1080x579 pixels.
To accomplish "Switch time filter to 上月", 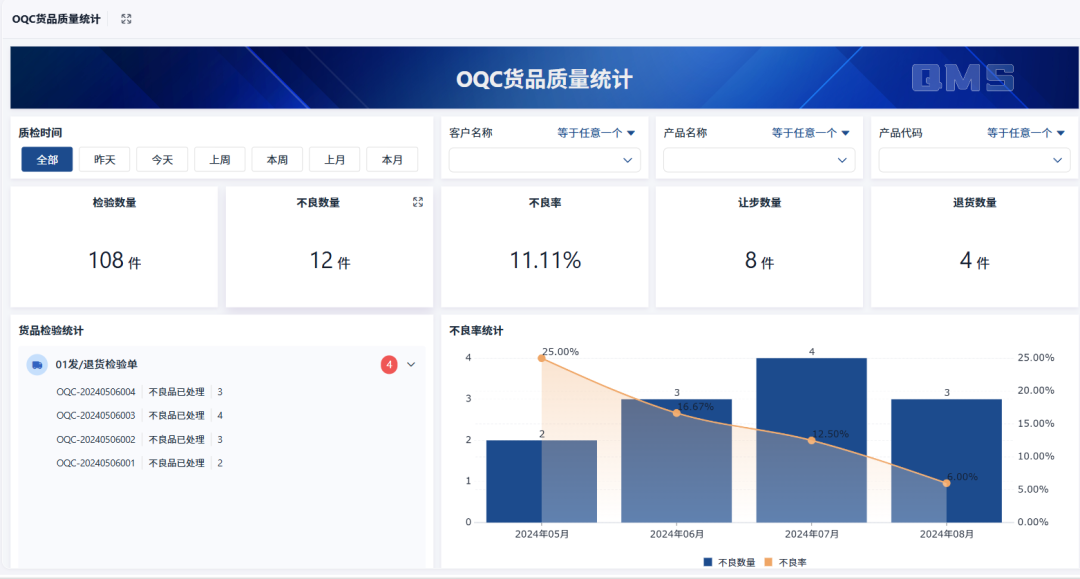I will pos(335,160).
